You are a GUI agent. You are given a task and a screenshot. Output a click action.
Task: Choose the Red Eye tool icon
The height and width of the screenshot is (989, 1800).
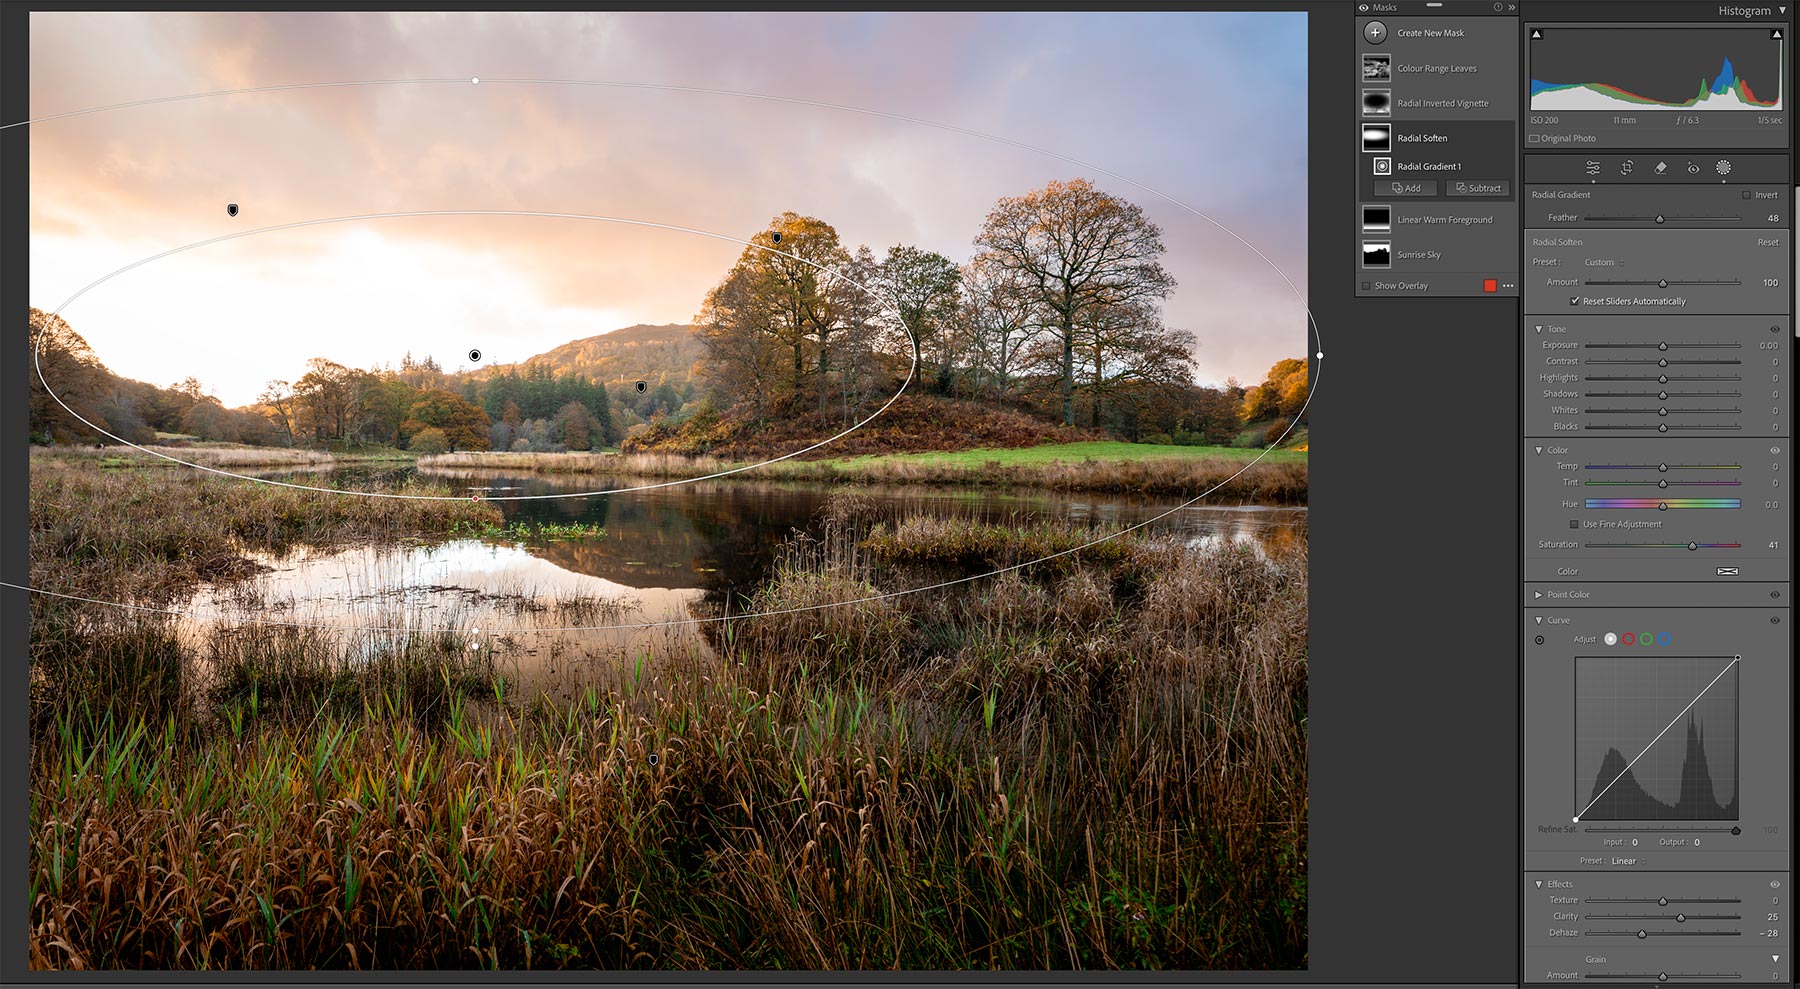[x=1693, y=168]
